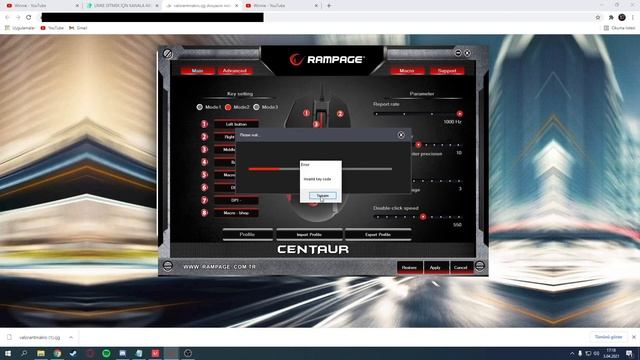640x360 pixels.
Task: Open DPI - key assignment for button 7
Action: tap(236, 200)
